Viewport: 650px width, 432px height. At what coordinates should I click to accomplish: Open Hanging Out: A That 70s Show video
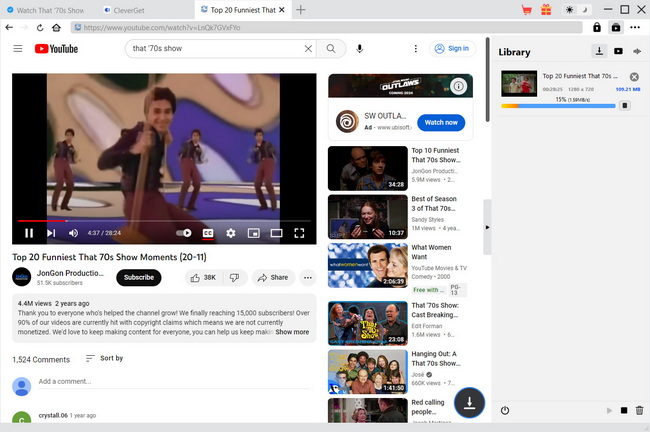[x=368, y=372]
